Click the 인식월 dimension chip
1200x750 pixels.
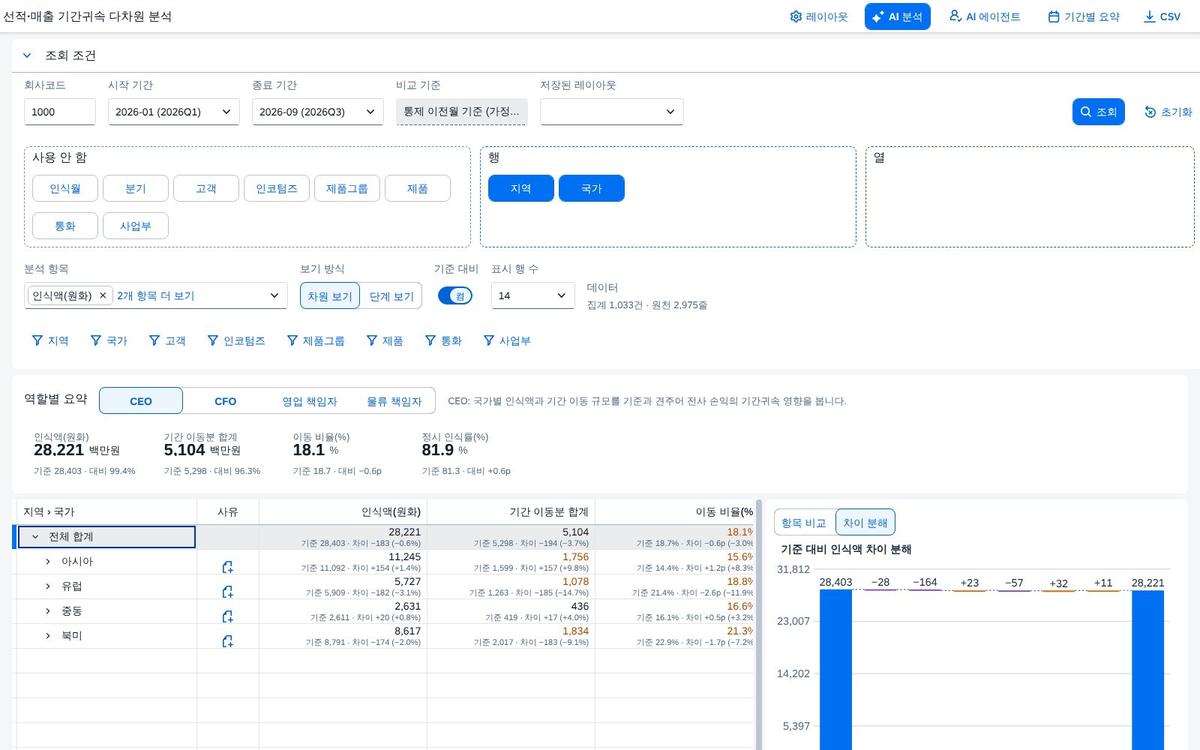[65, 188]
